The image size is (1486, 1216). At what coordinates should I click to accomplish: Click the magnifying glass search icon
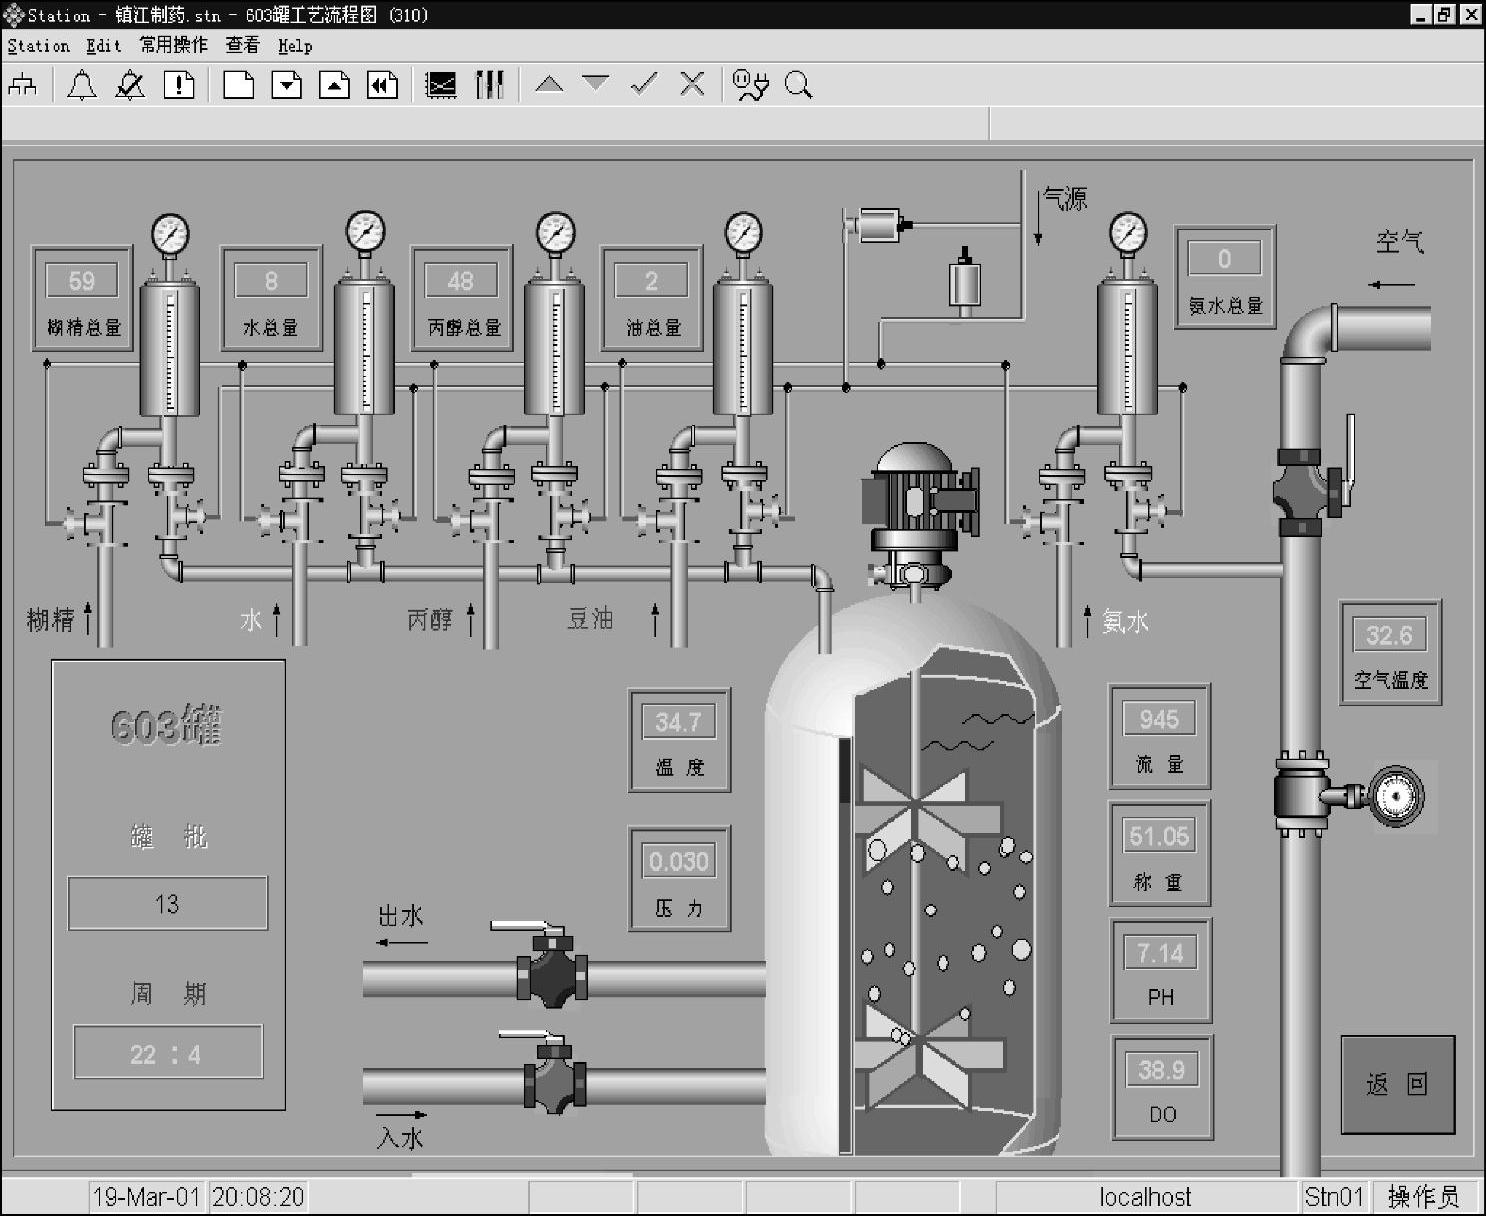point(798,86)
